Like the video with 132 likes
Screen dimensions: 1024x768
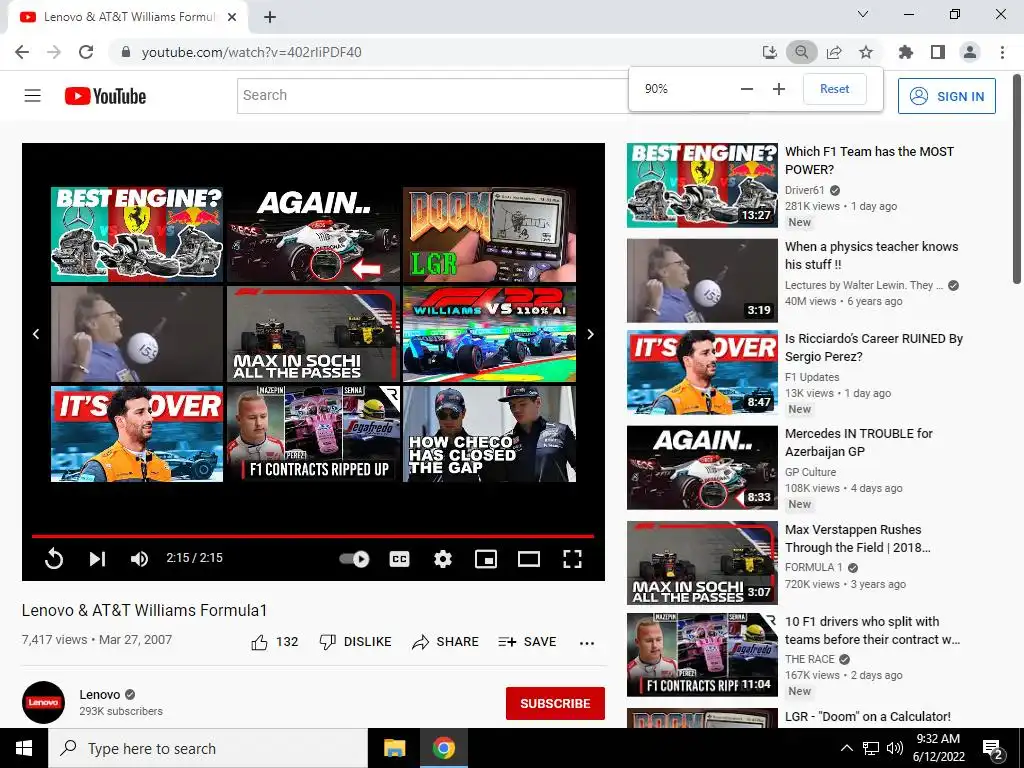pyautogui.click(x=274, y=642)
